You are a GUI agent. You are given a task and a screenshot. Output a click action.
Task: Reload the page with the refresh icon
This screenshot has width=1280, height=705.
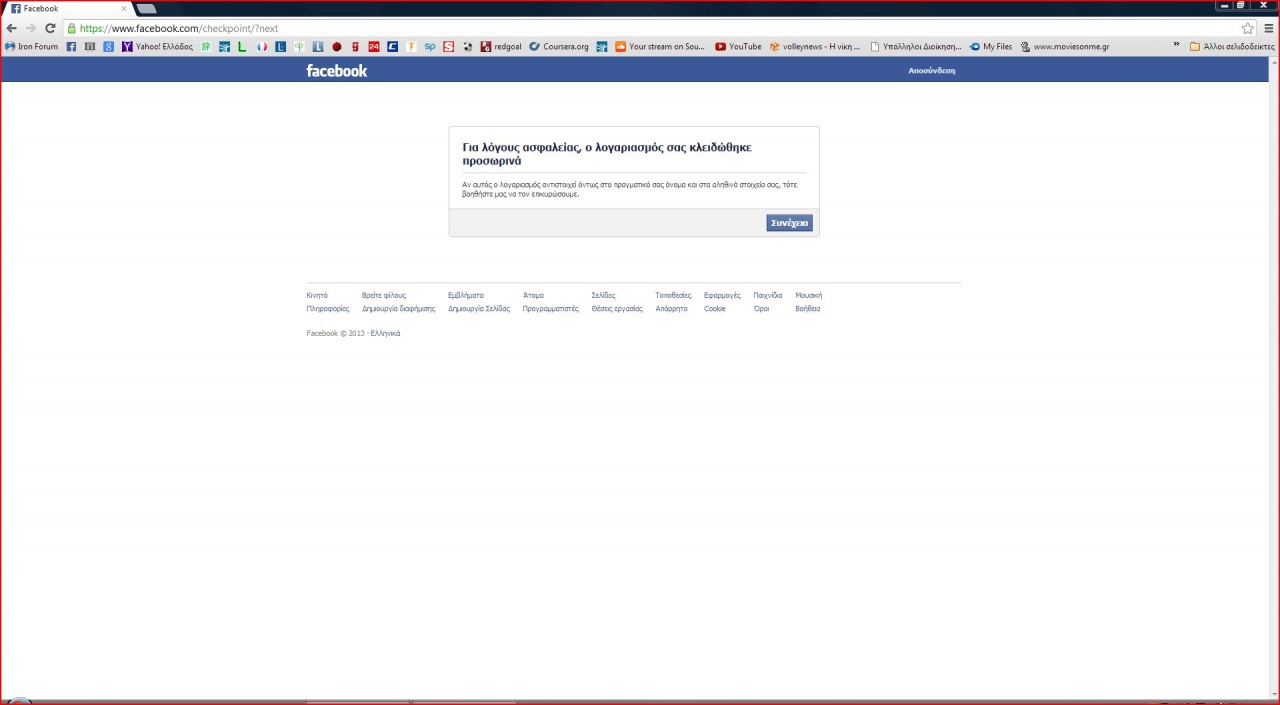click(x=50, y=29)
